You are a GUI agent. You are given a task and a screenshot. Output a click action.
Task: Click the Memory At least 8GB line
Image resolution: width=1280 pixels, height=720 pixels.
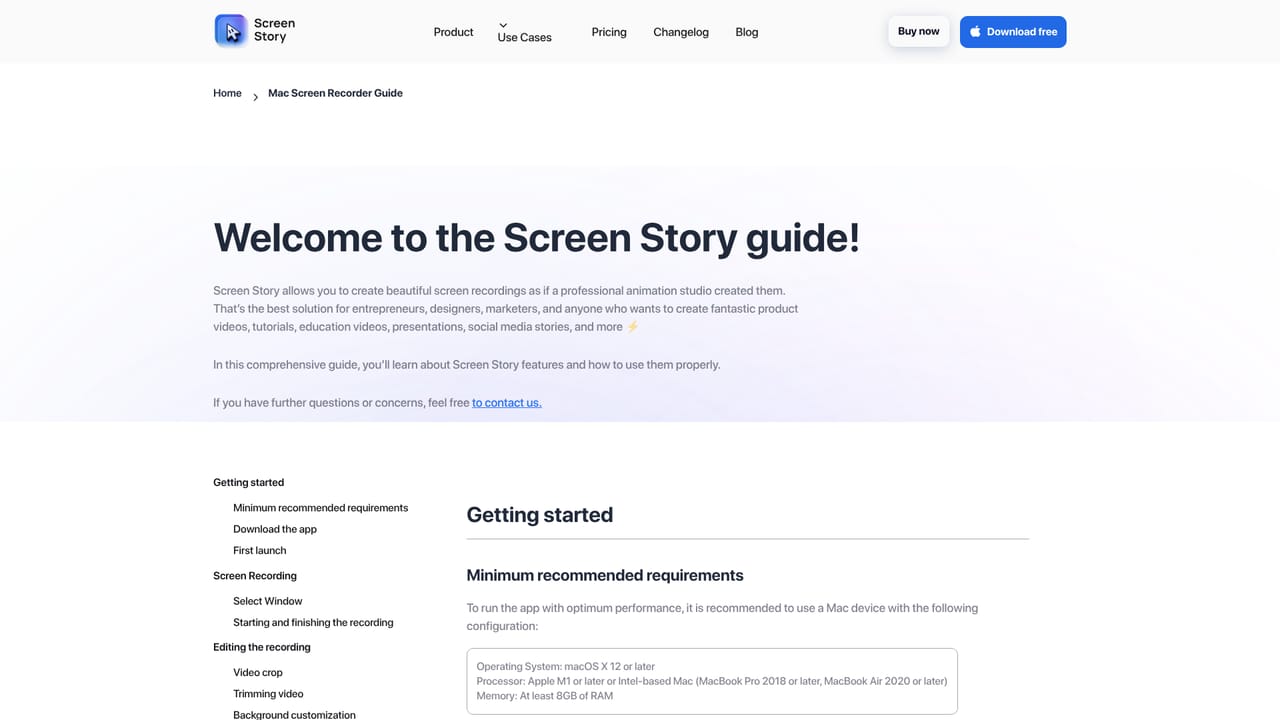click(545, 696)
